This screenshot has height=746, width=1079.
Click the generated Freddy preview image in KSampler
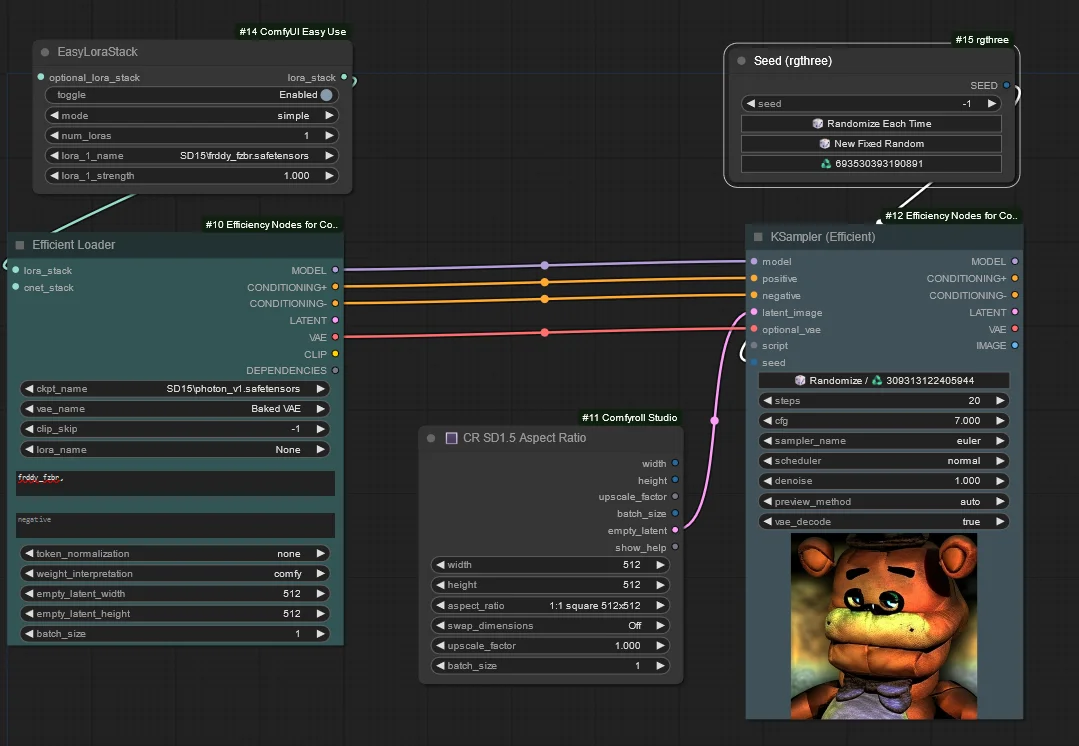(x=884, y=626)
